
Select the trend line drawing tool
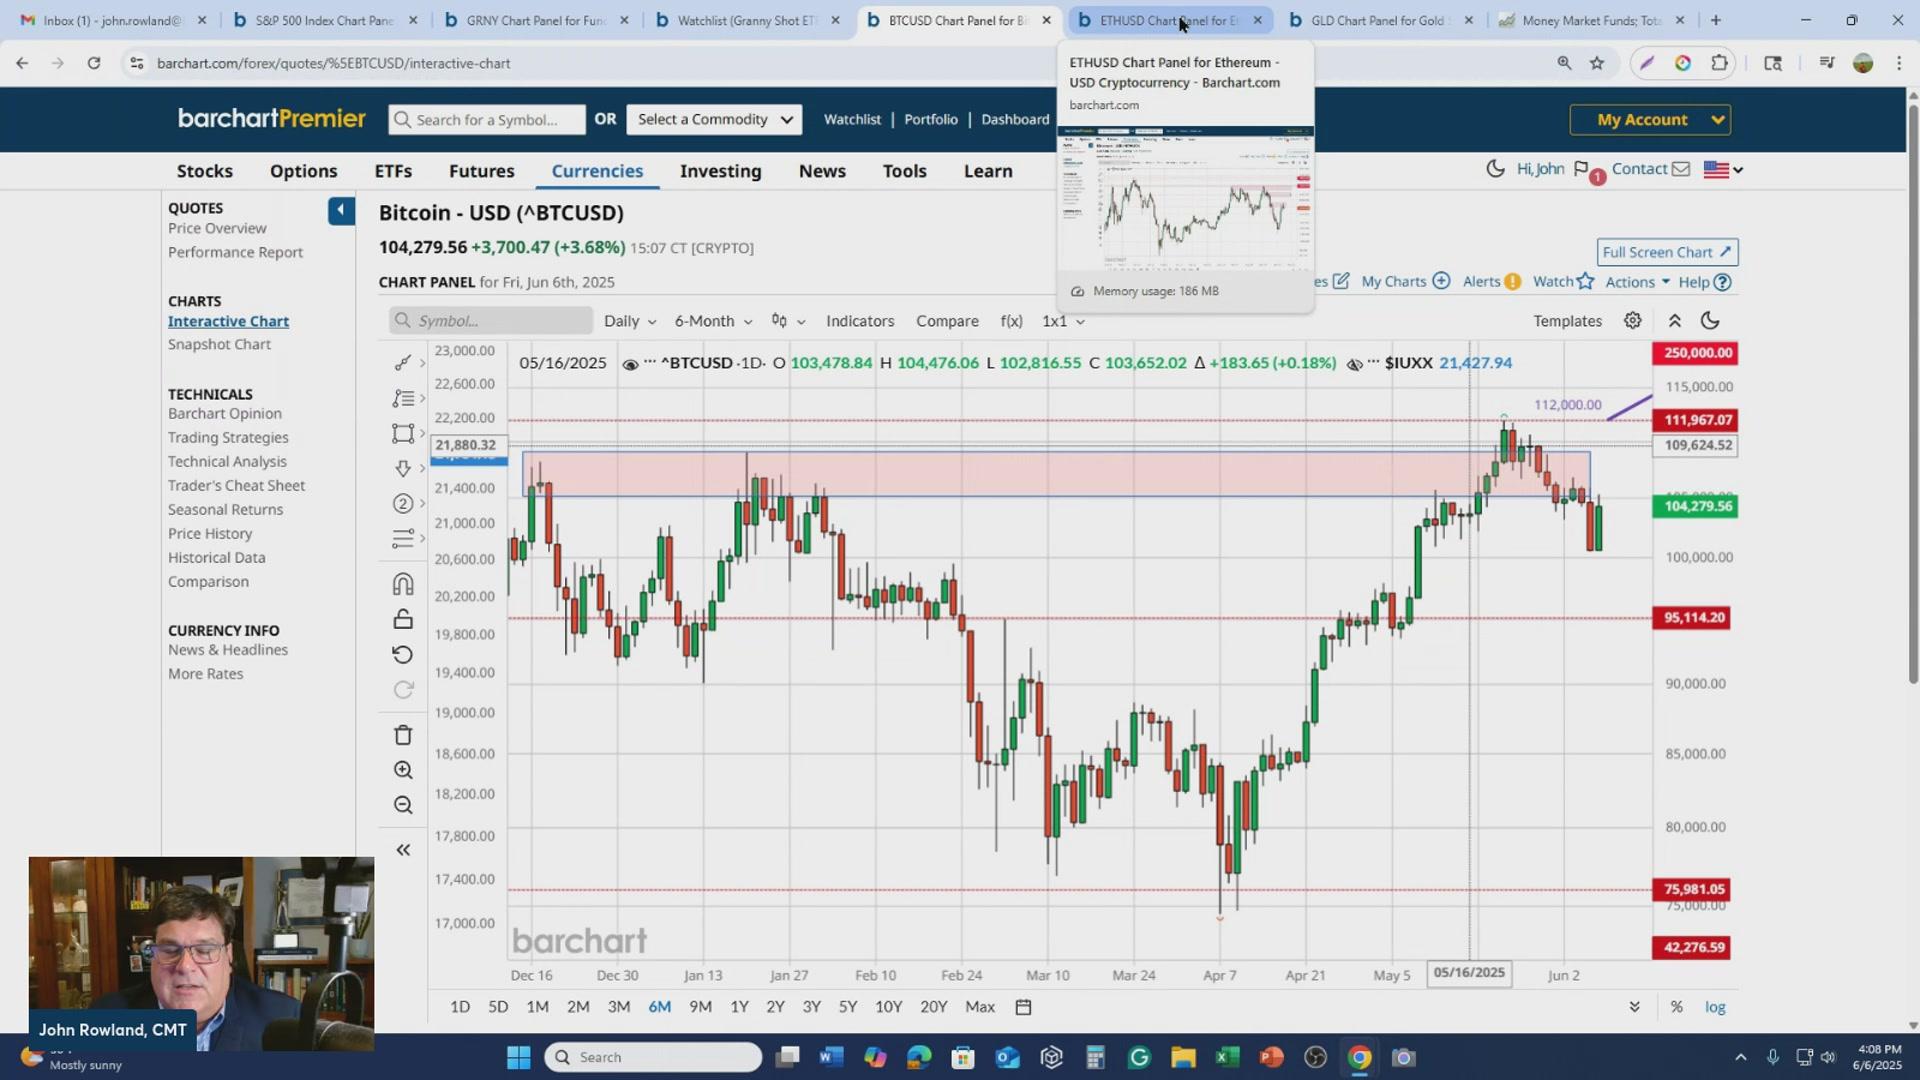coord(402,363)
